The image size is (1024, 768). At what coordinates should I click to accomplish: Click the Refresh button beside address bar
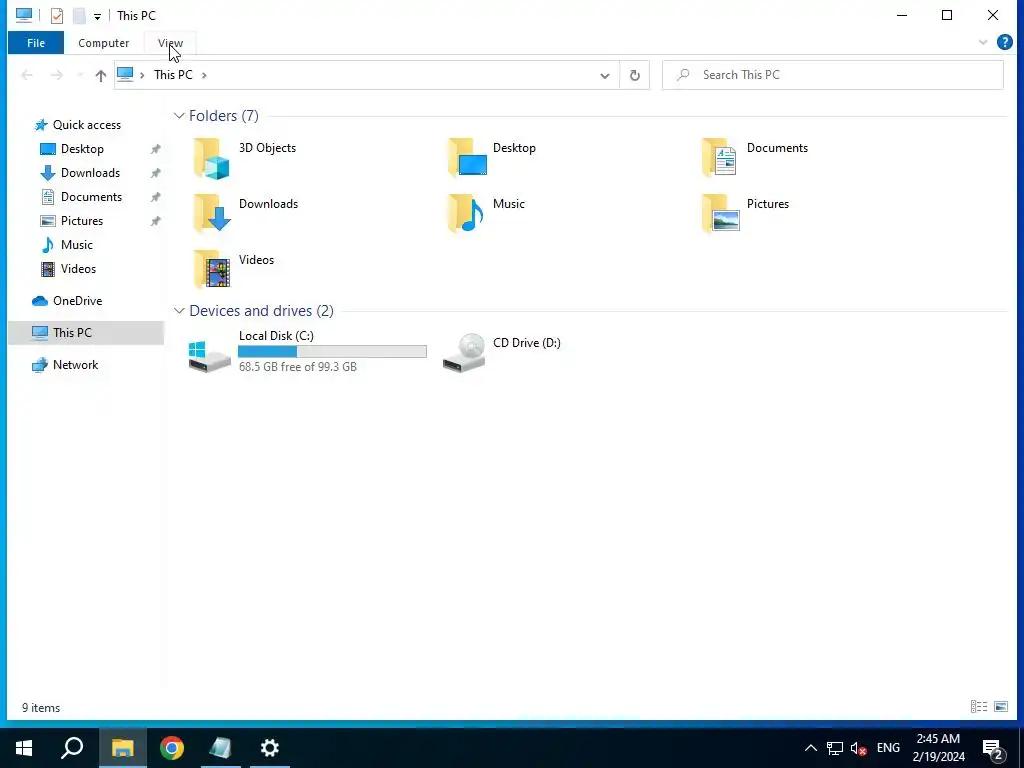point(634,75)
